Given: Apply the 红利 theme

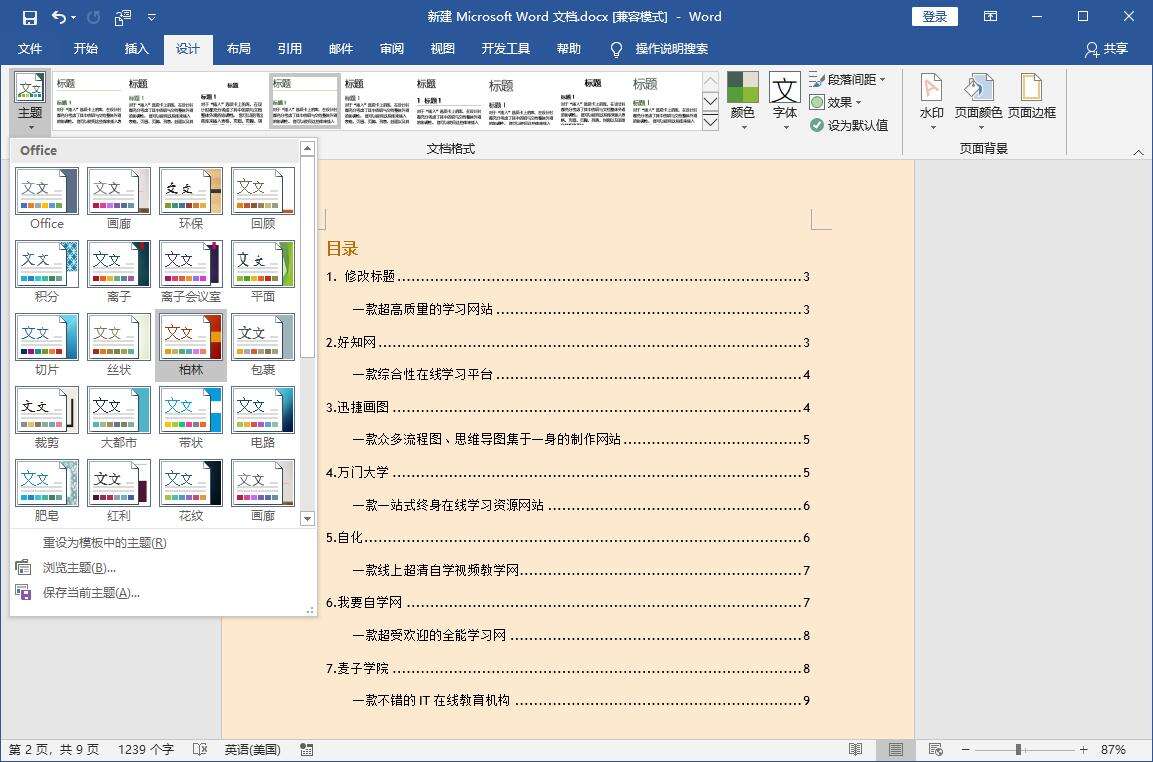Looking at the screenshot, I should 118,490.
